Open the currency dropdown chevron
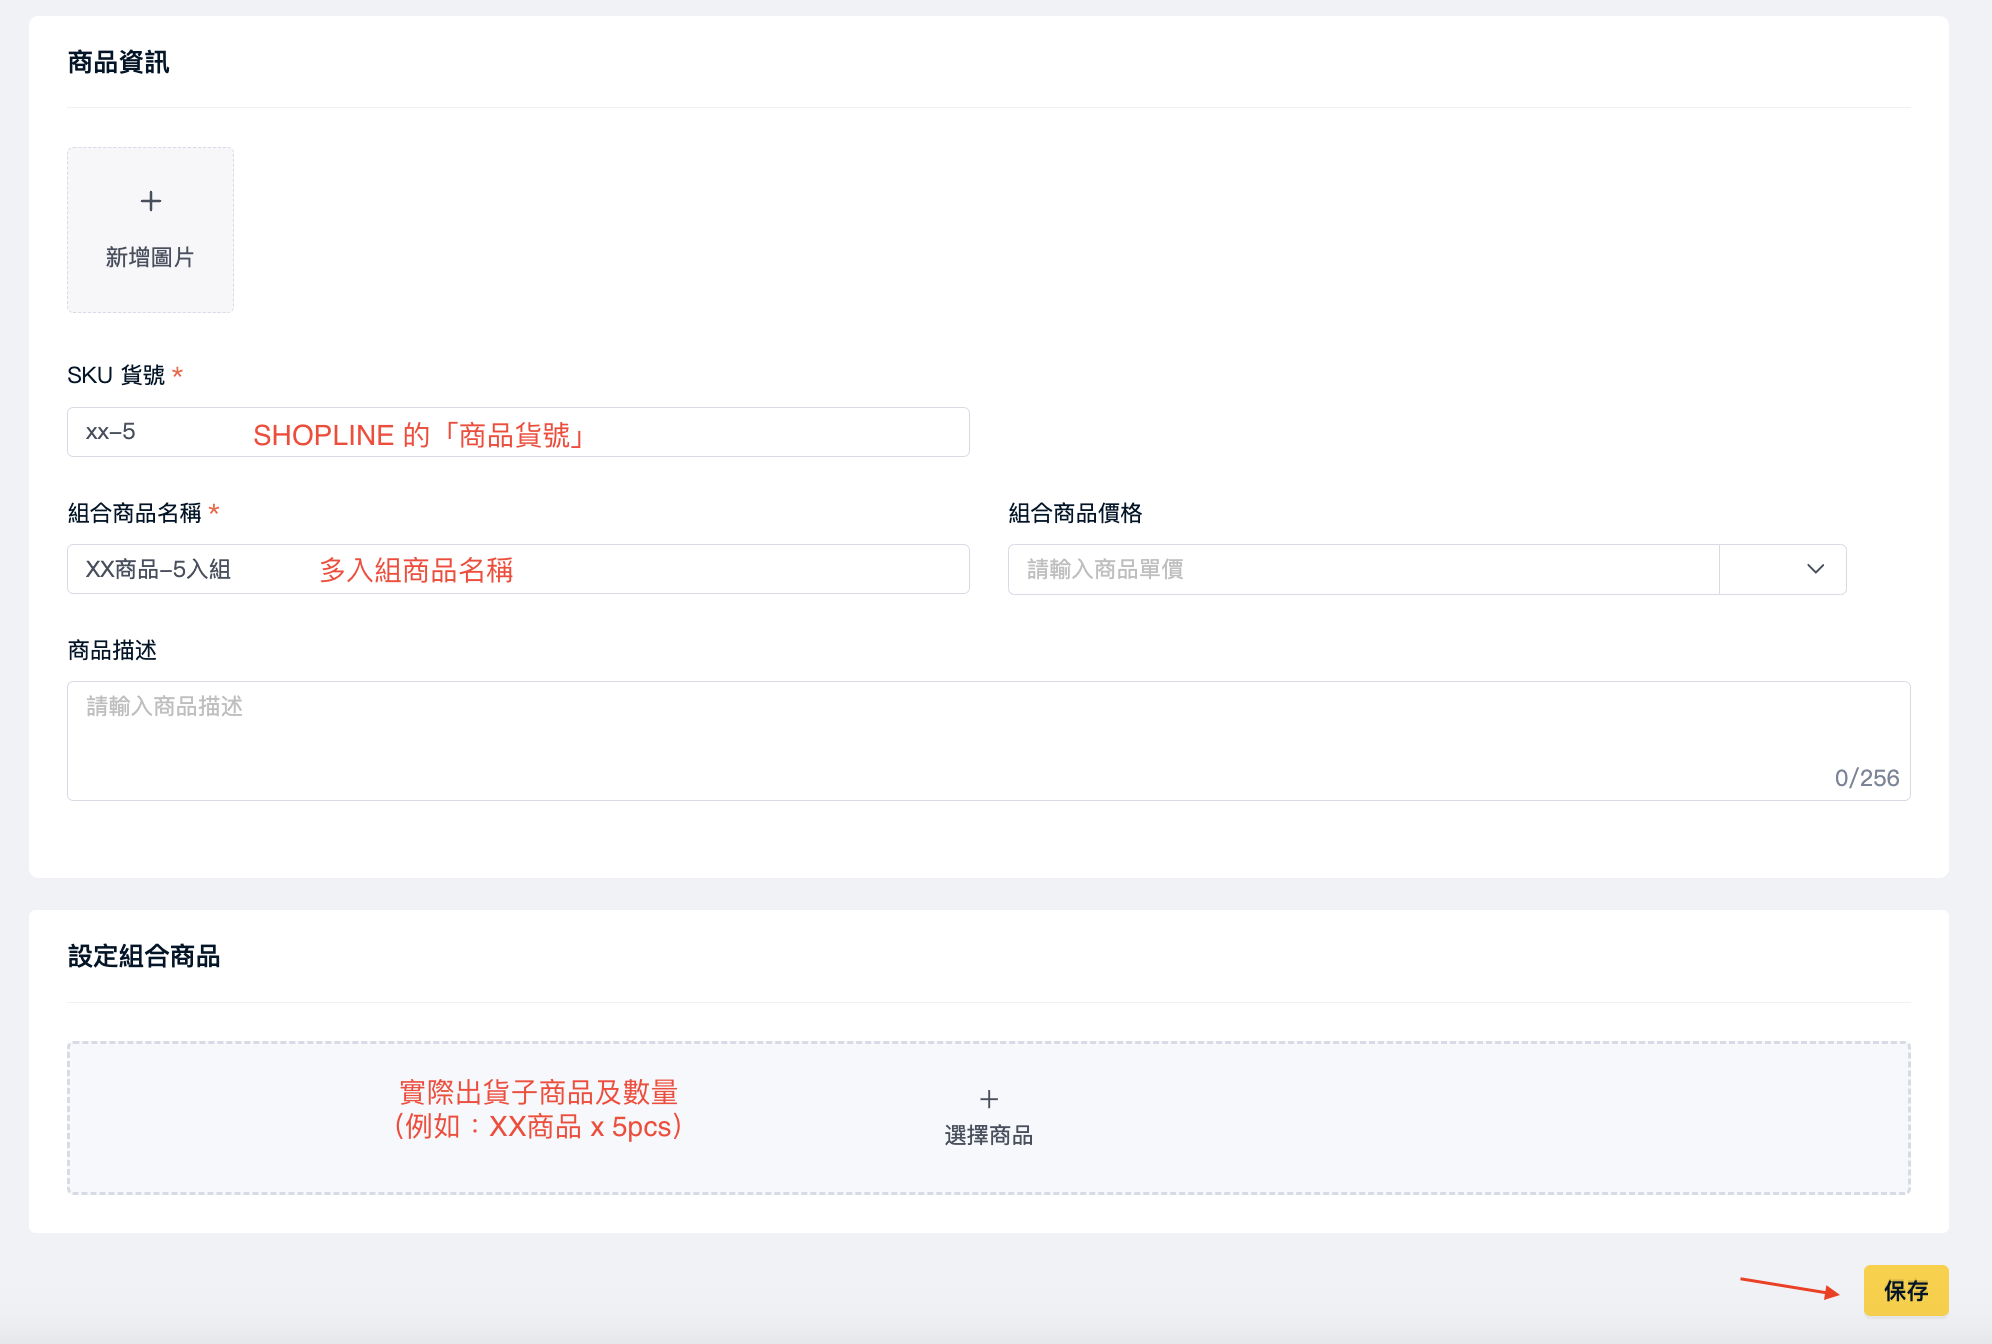1992x1344 pixels. pyautogui.click(x=1815, y=569)
